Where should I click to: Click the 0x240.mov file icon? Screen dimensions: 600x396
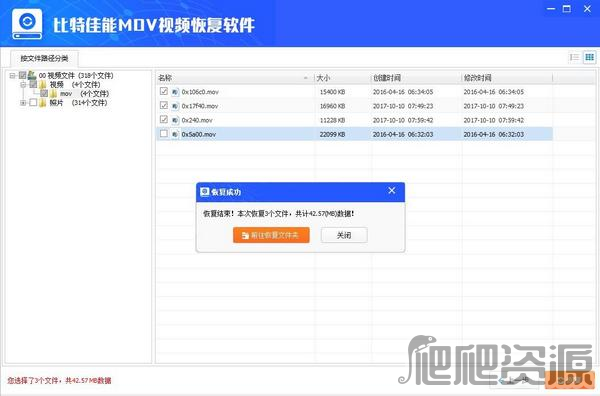[175, 120]
